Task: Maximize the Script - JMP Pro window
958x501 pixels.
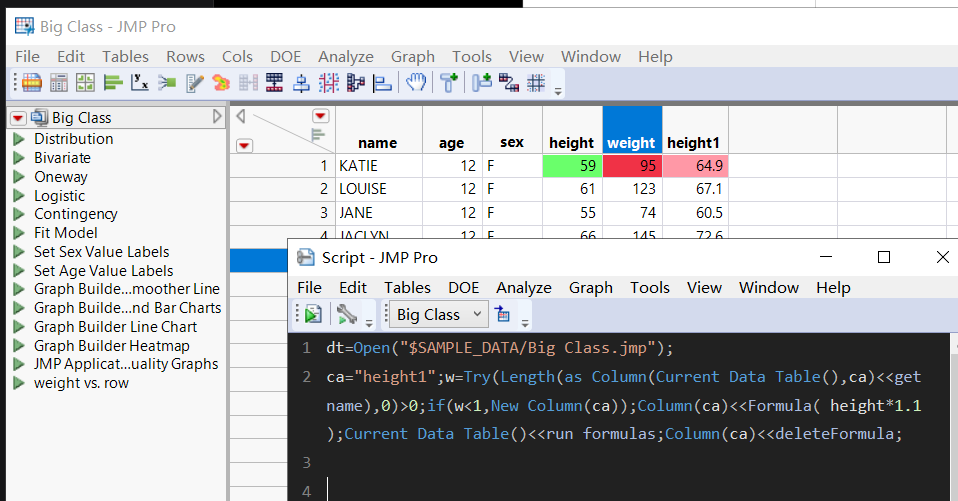Action: (x=883, y=257)
